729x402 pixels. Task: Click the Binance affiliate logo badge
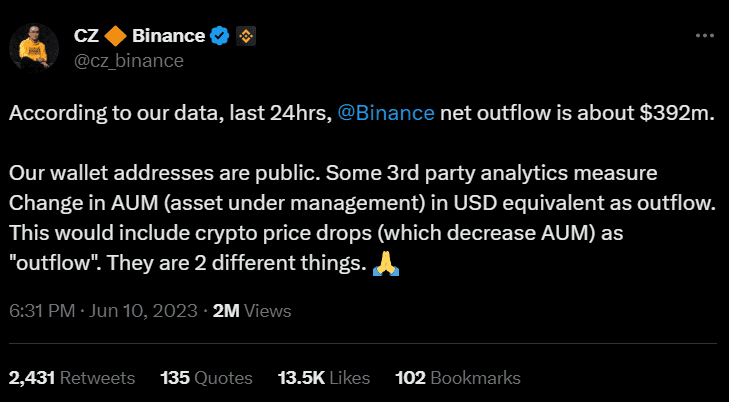pos(245,37)
